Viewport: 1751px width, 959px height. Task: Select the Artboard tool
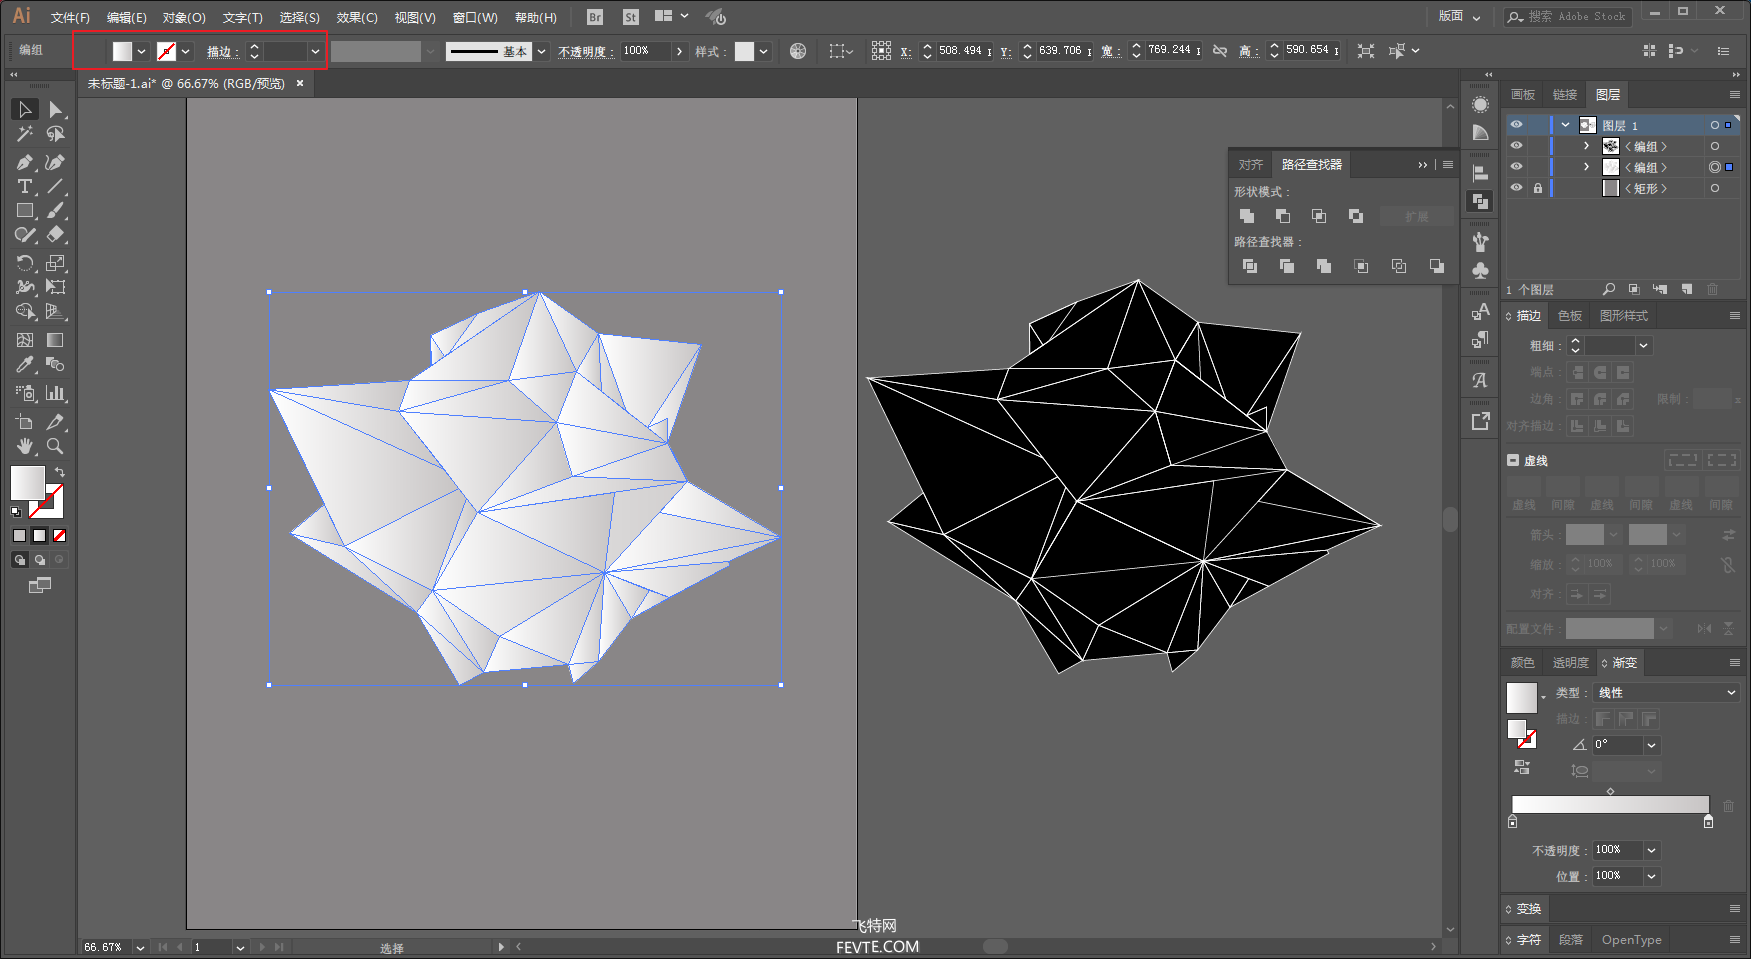(25, 422)
